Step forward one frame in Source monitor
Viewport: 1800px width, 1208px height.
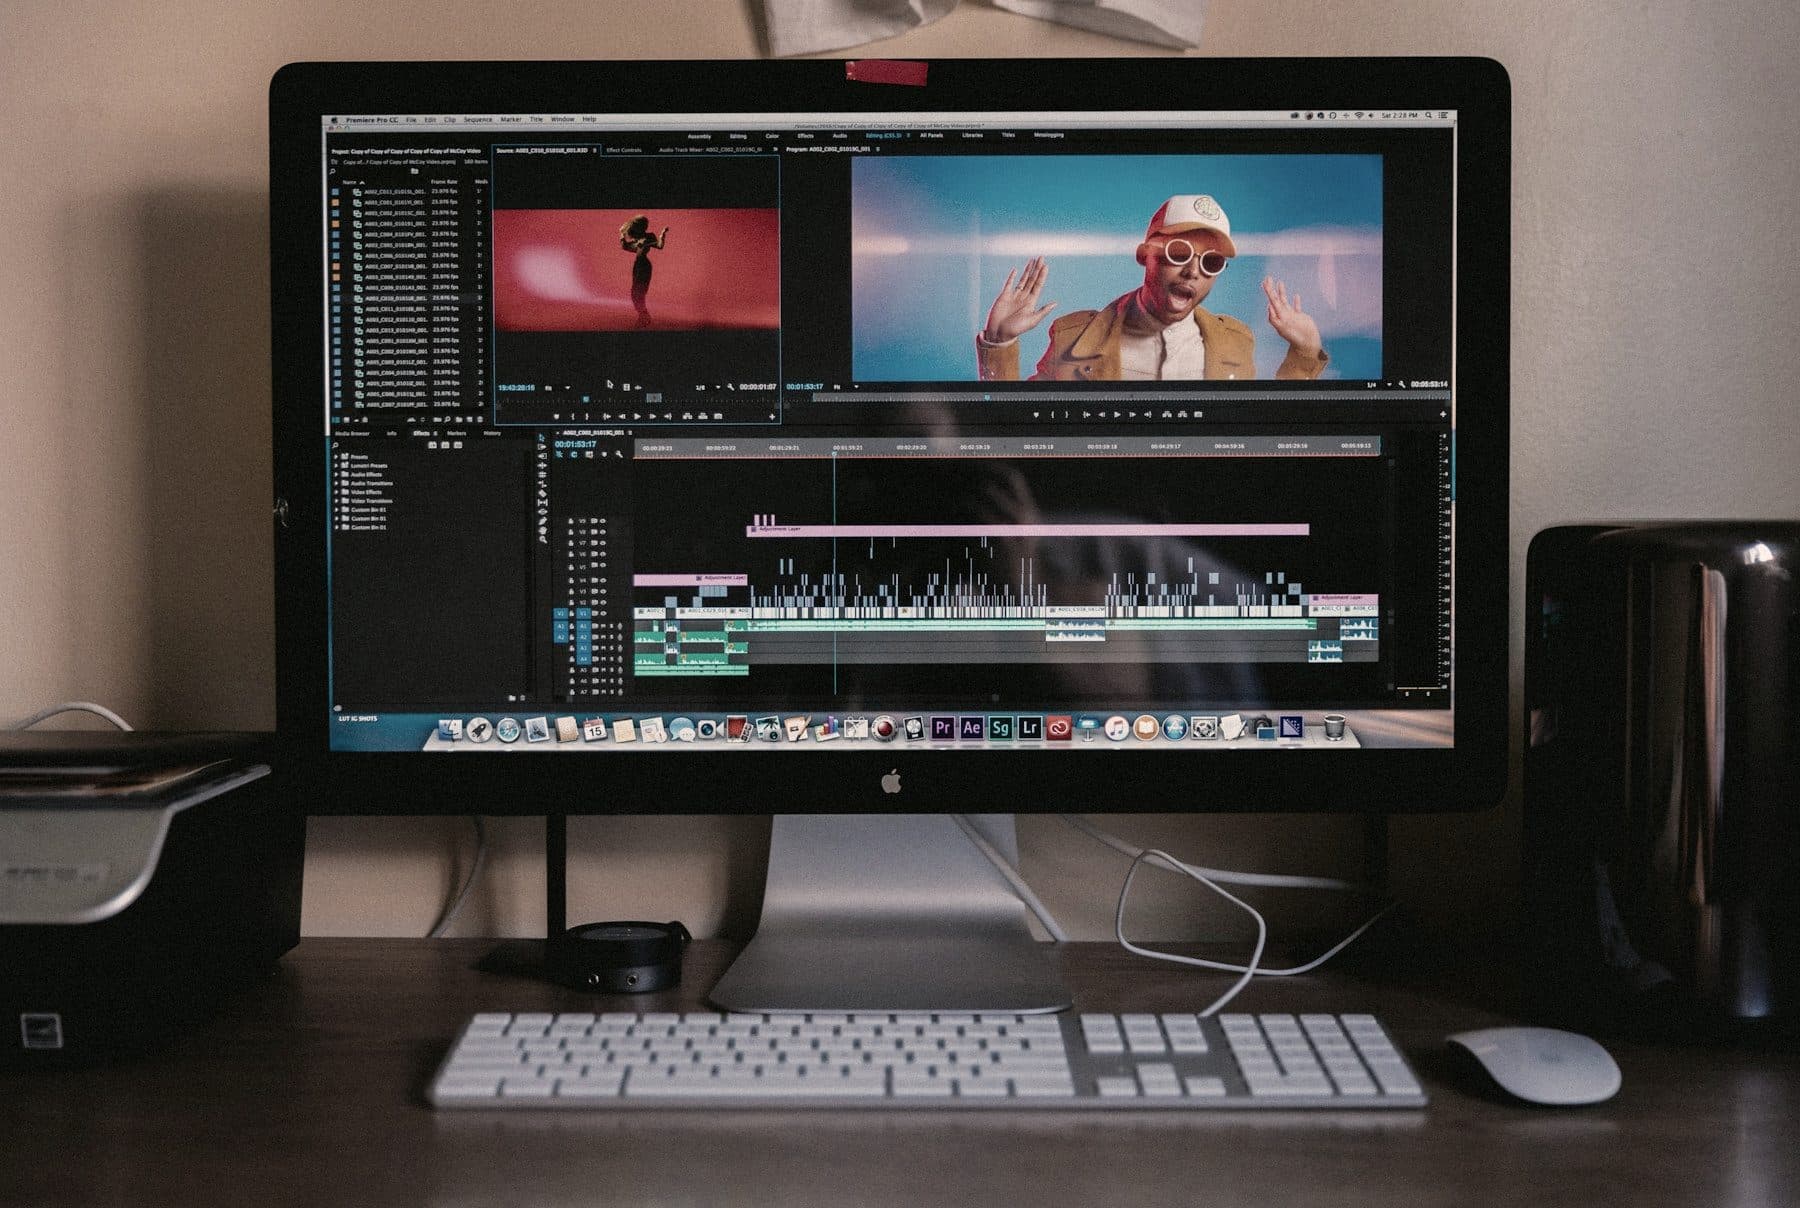tap(653, 416)
